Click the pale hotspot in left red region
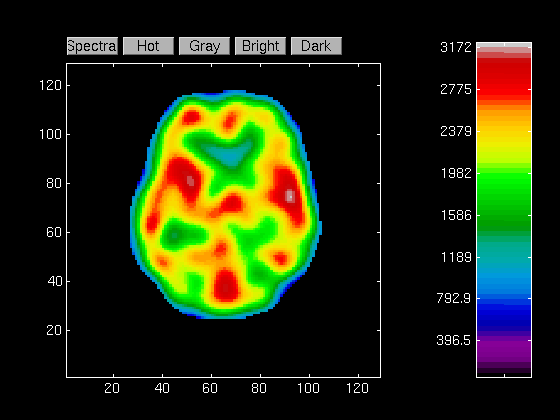The image size is (560, 420). pos(190,180)
